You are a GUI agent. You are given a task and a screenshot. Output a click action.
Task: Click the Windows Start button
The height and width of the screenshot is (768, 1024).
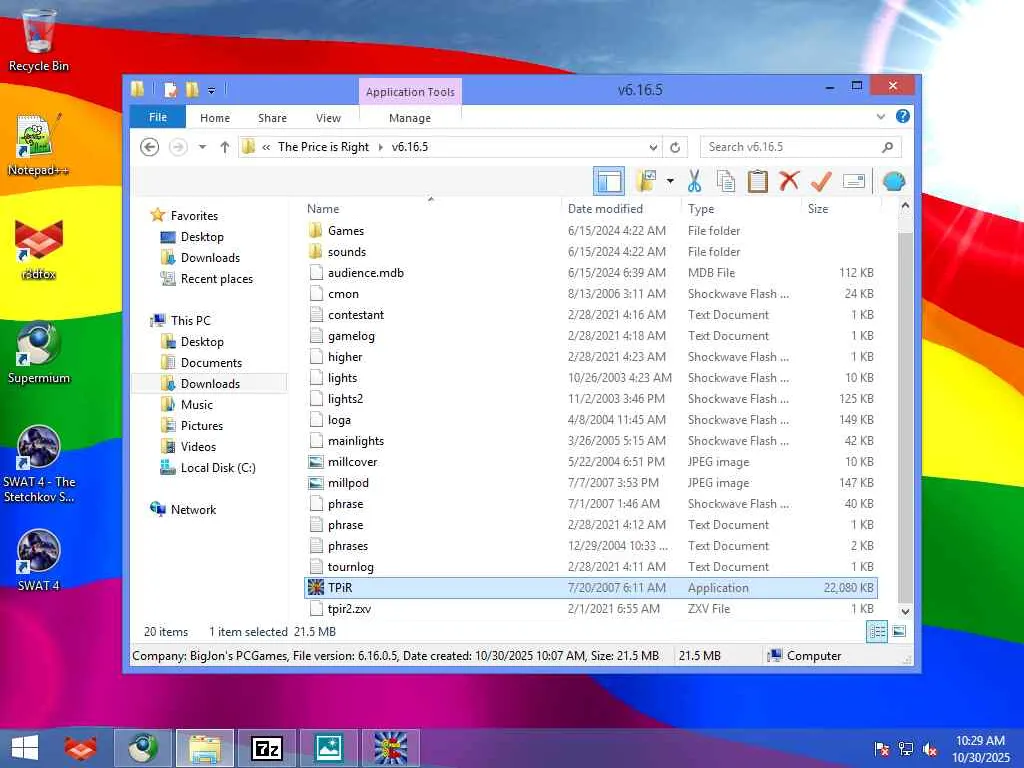pyautogui.click(x=25, y=748)
